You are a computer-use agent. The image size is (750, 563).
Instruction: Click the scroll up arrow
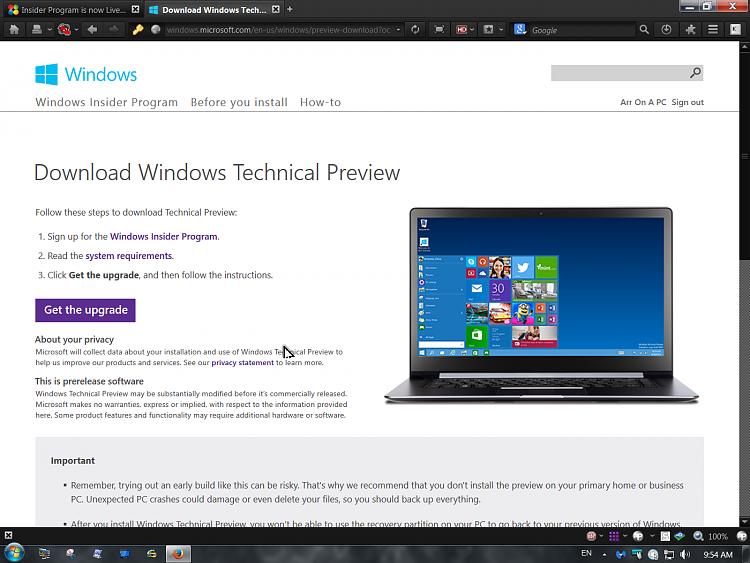click(744, 46)
